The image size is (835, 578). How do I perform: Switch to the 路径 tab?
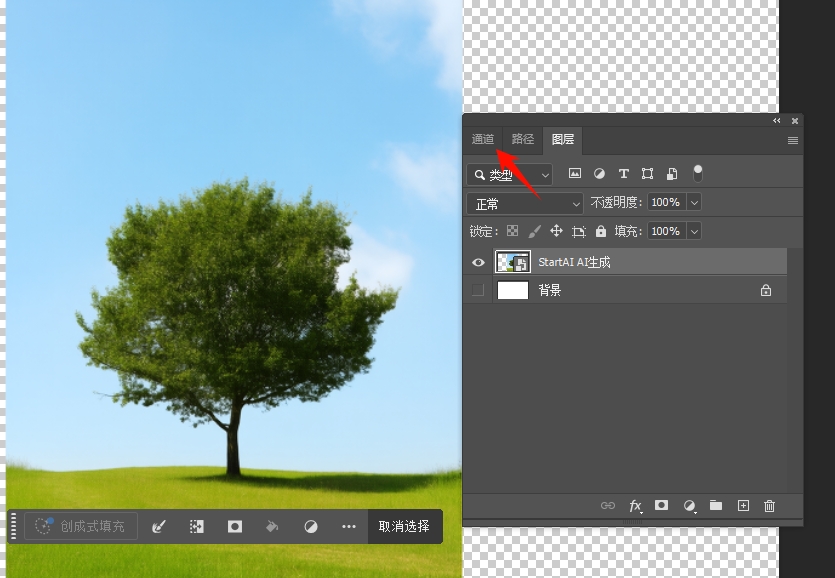pos(523,139)
